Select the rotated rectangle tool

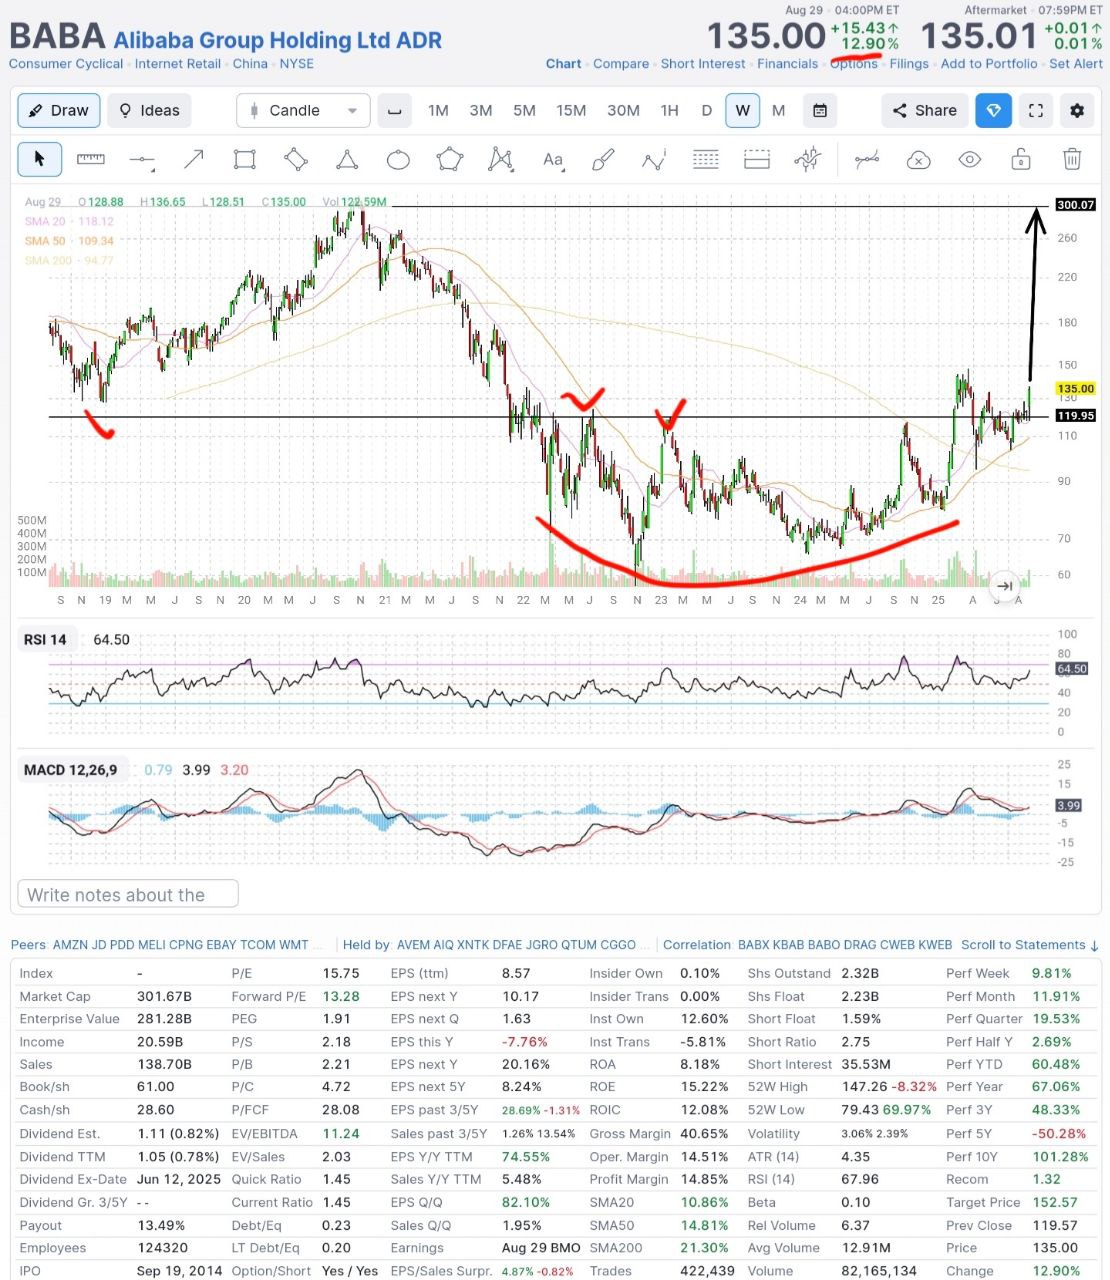(296, 159)
